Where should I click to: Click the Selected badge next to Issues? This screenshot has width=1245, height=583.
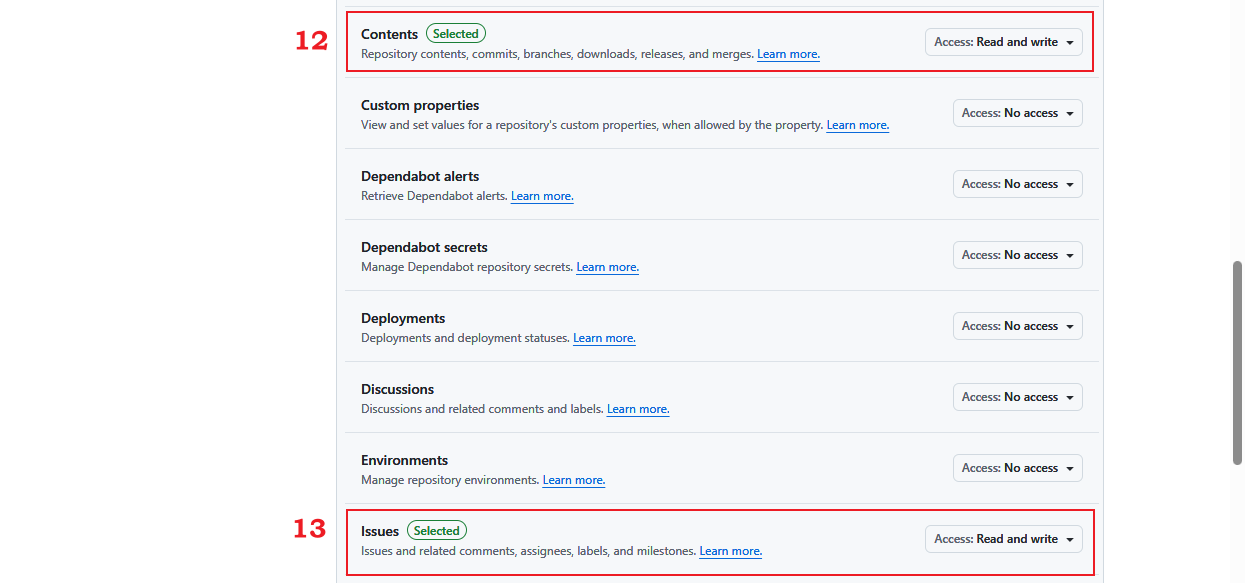436,531
